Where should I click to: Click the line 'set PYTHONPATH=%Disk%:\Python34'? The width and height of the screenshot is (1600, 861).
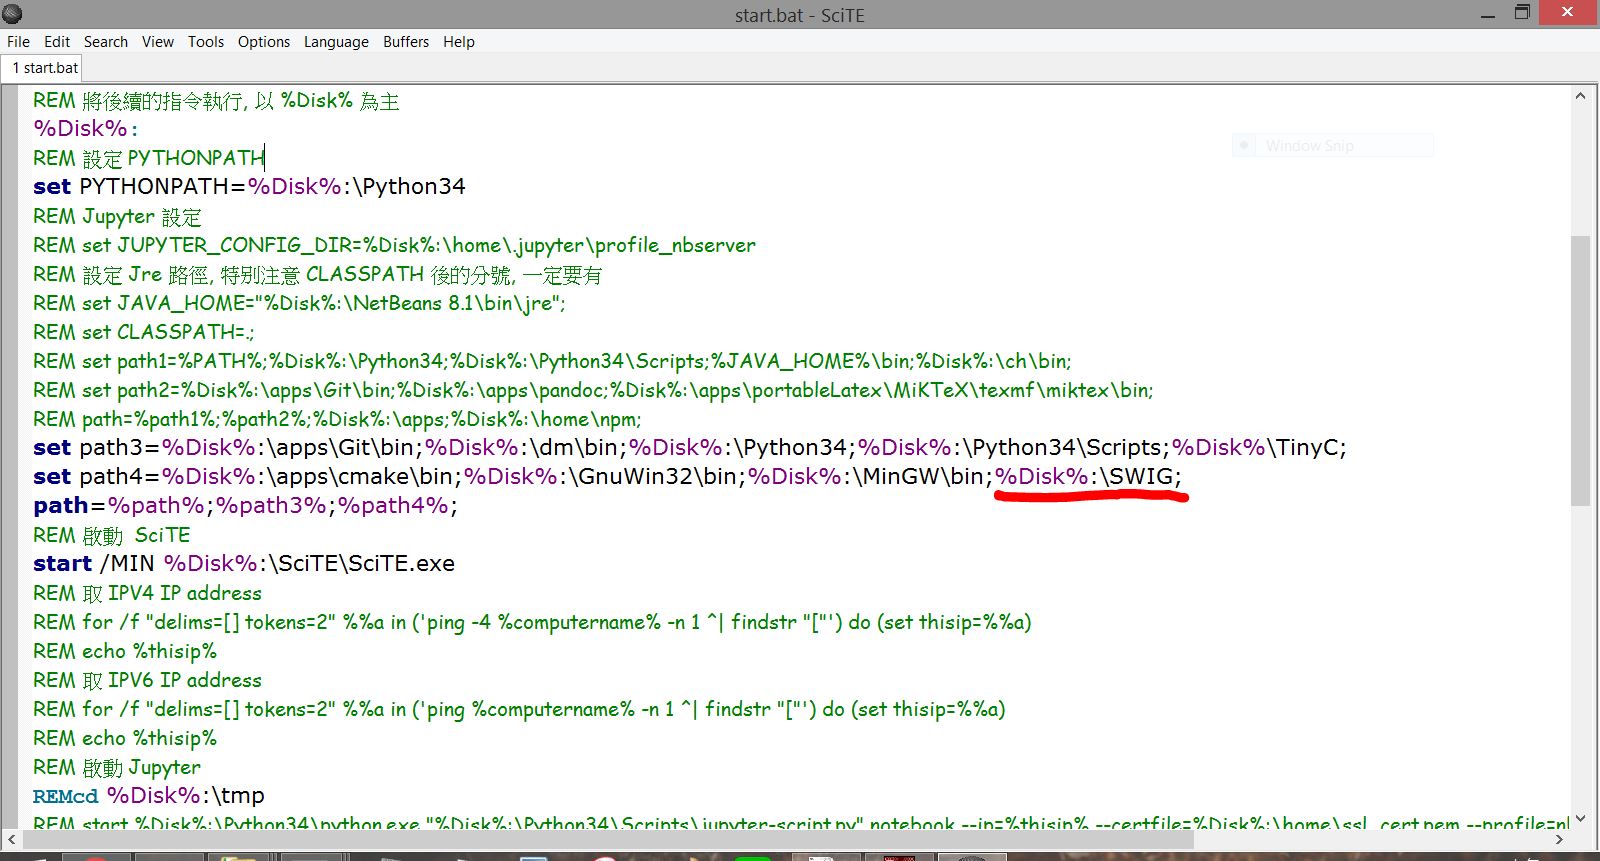[249, 187]
